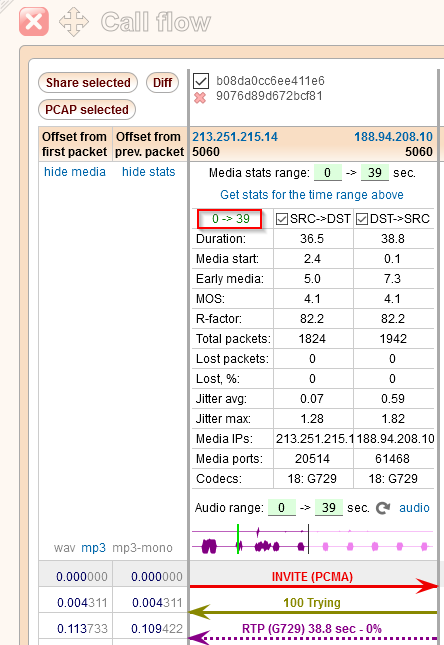Click Share selected button
The image size is (444, 645).
point(88,83)
